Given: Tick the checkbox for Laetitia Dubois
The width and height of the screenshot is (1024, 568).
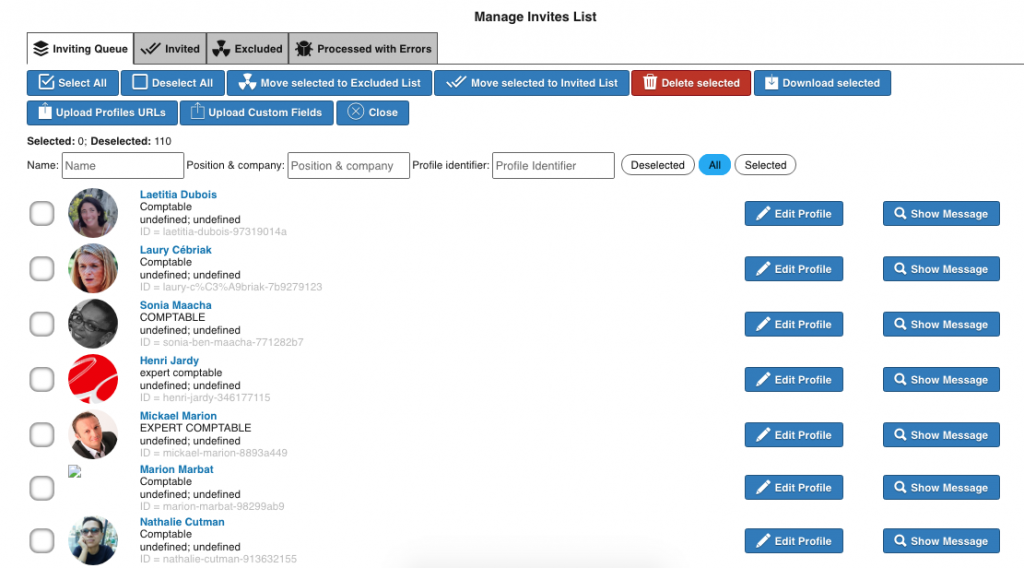Looking at the screenshot, I should (x=42, y=213).
